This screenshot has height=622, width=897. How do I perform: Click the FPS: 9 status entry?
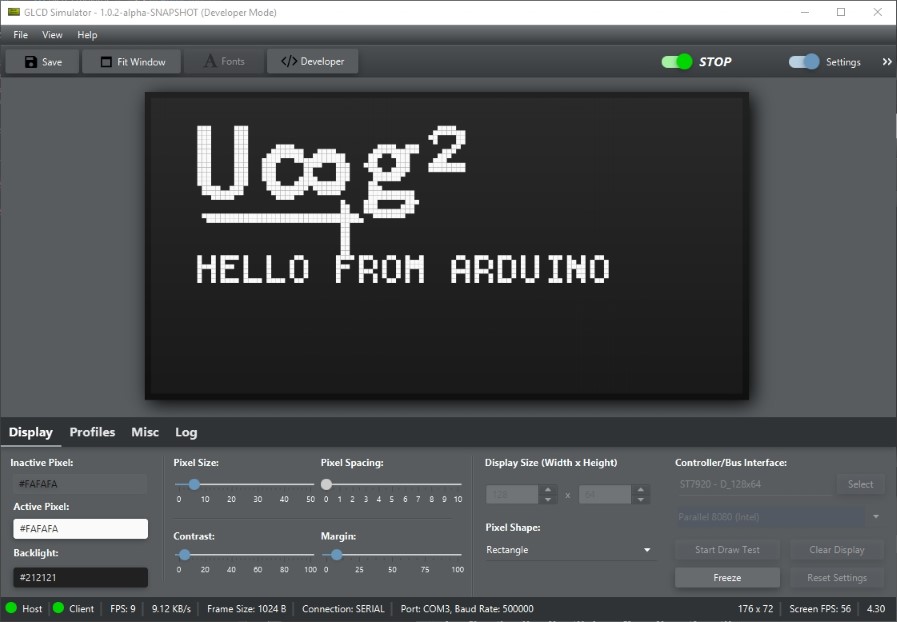[x=122, y=608]
